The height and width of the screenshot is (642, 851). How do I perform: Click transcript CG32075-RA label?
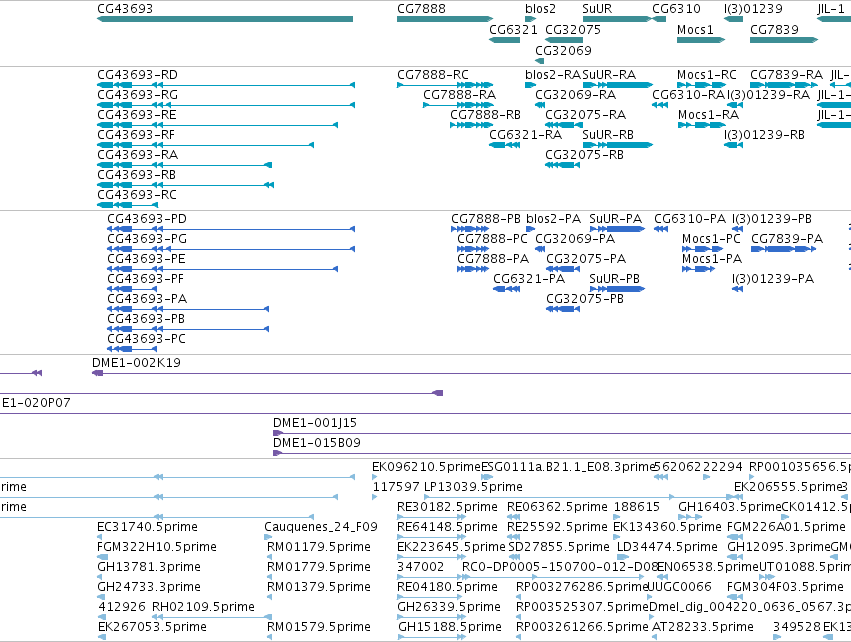tap(586, 115)
